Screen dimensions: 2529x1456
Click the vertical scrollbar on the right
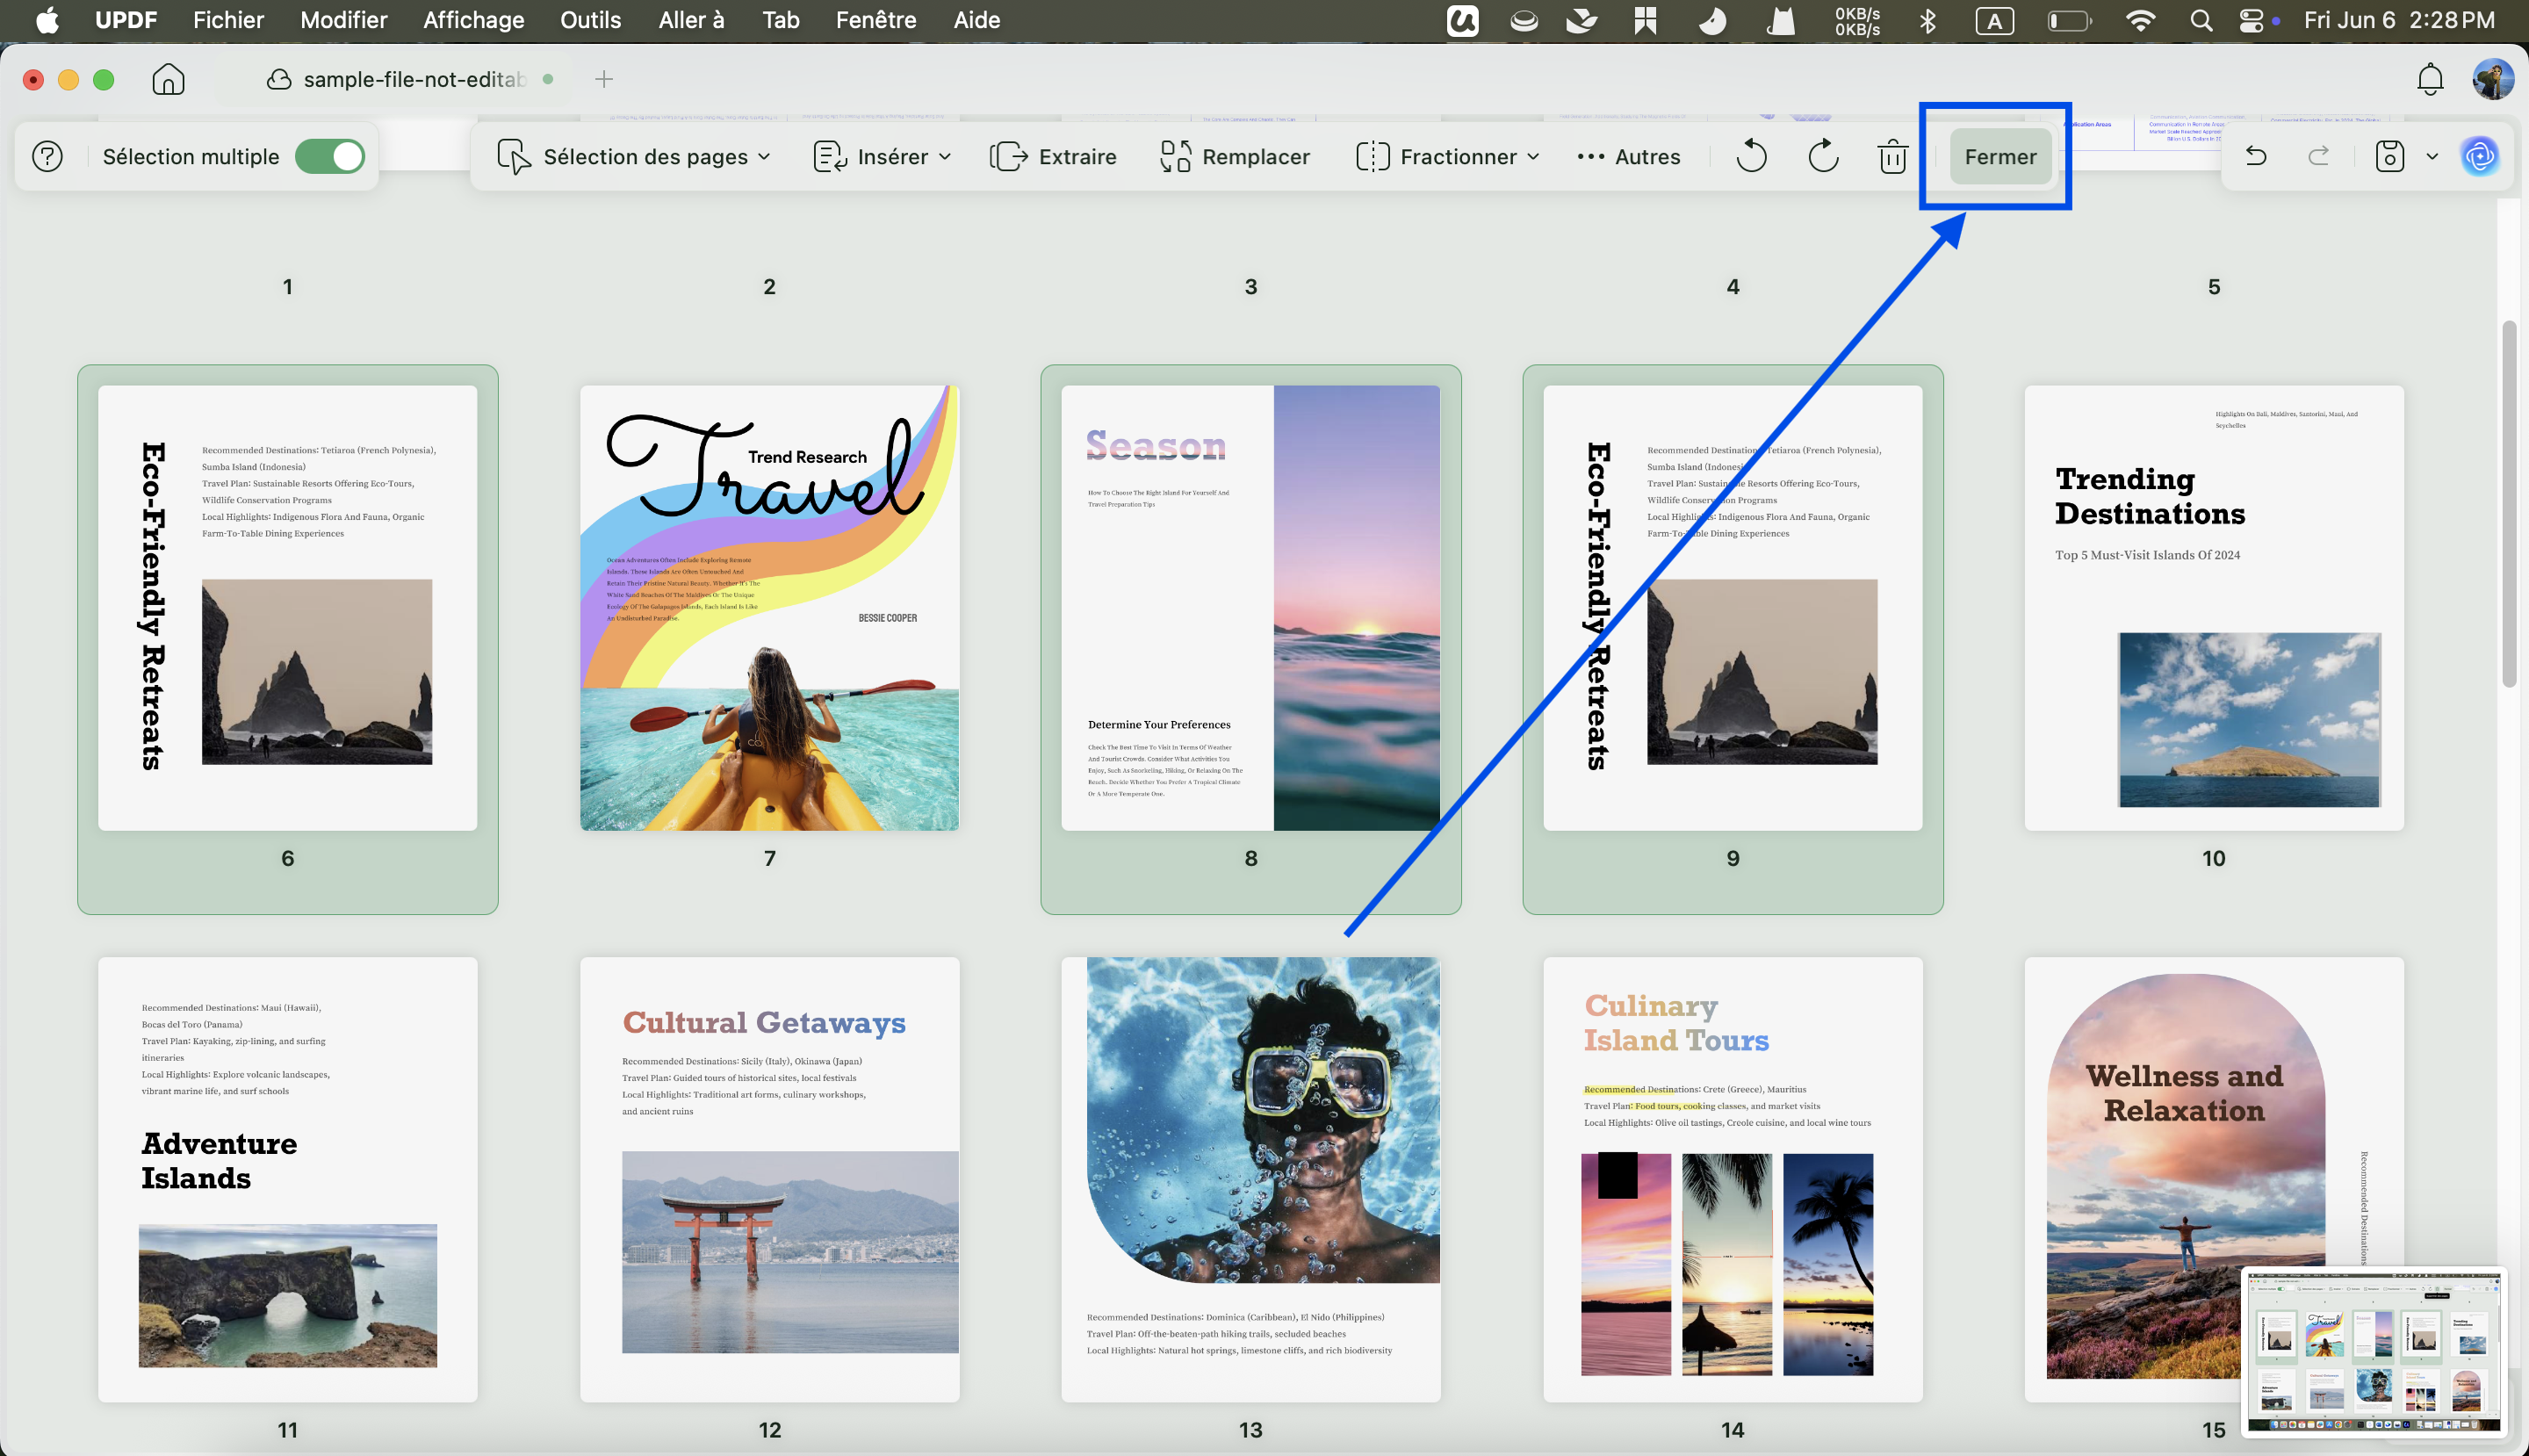2508,504
